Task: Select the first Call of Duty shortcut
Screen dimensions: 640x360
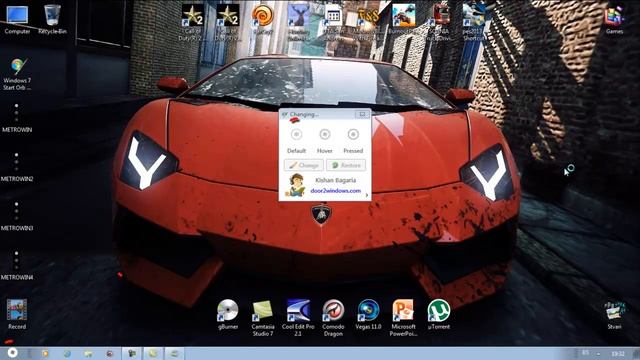Action: [x=193, y=22]
